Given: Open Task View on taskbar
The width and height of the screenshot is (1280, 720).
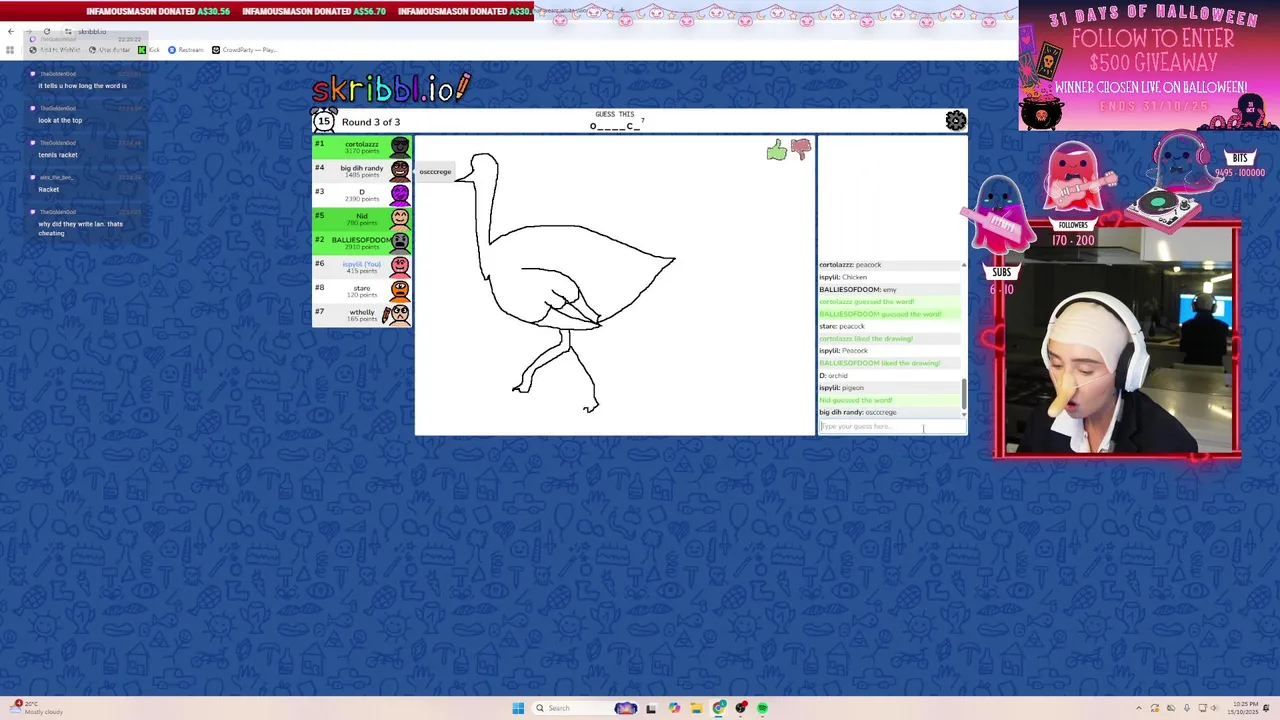Looking at the screenshot, I should tap(651, 708).
